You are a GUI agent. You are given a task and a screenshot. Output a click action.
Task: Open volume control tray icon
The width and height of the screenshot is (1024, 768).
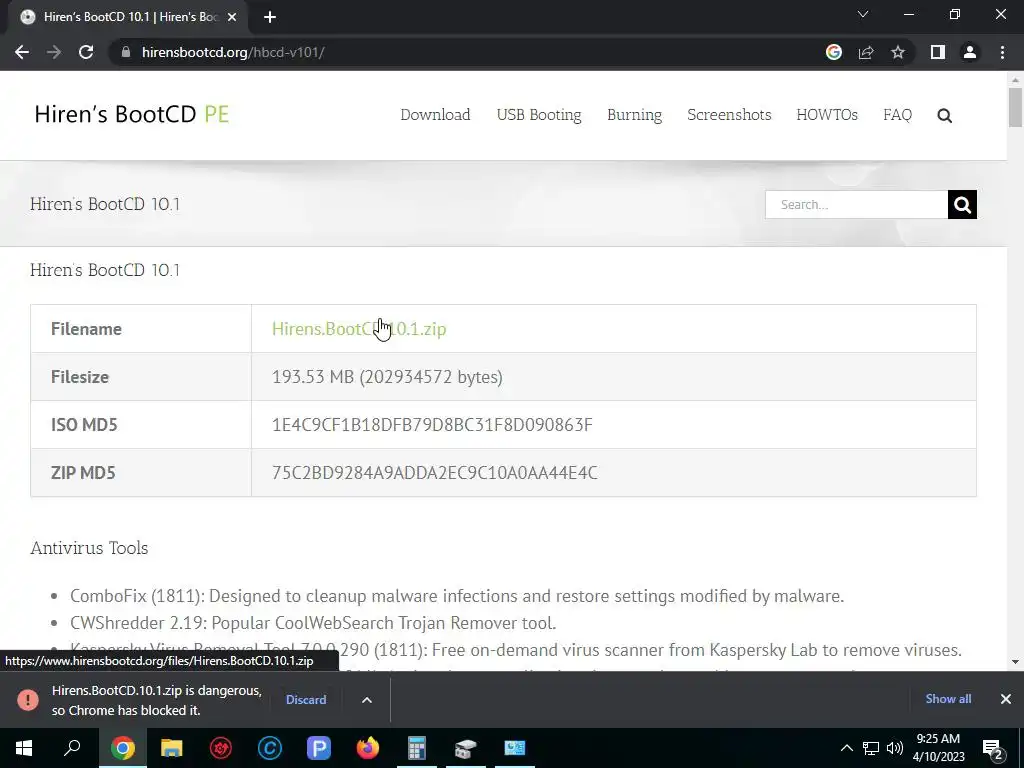click(x=895, y=748)
